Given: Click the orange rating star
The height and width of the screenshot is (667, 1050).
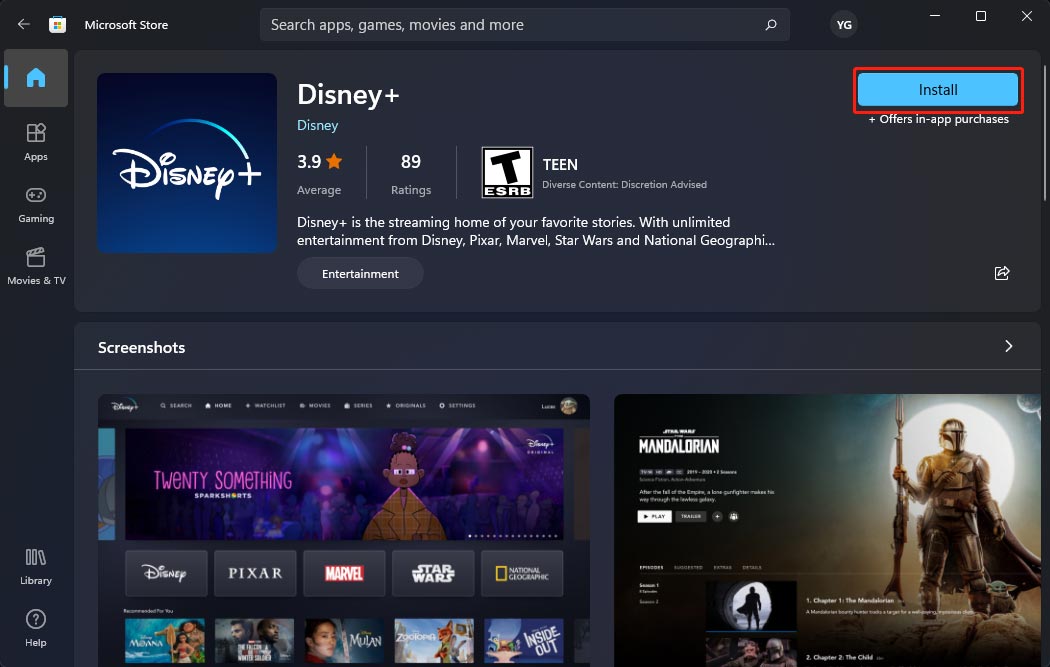Looking at the screenshot, I should tap(334, 161).
